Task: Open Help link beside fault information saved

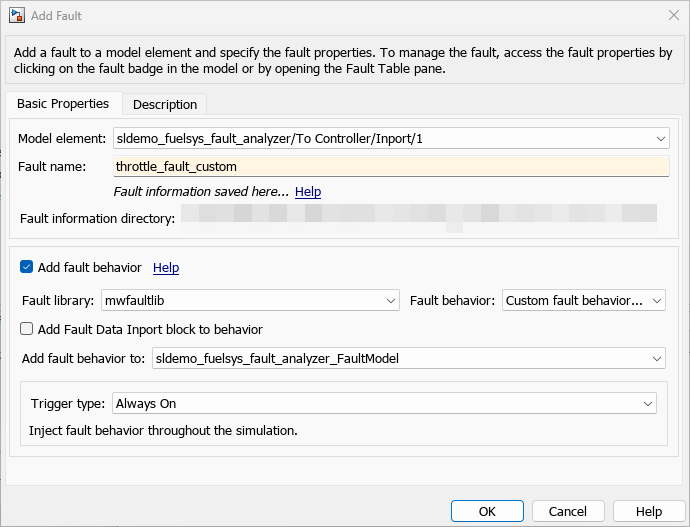Action: 308,191
